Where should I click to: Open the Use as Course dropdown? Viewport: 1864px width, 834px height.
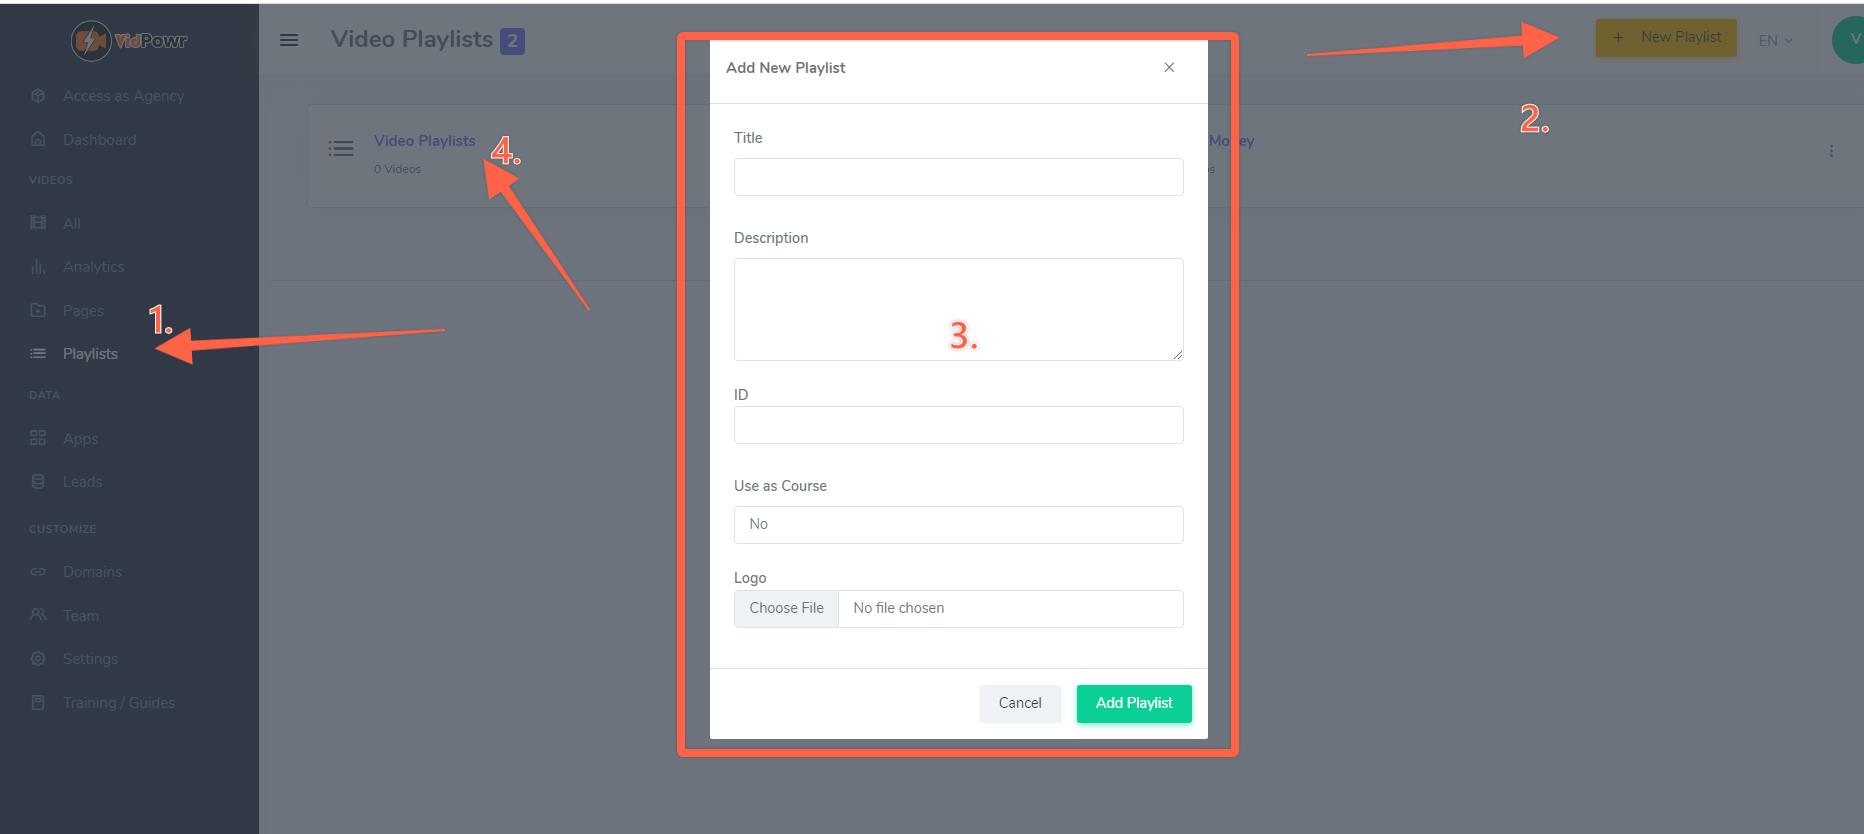tap(958, 524)
